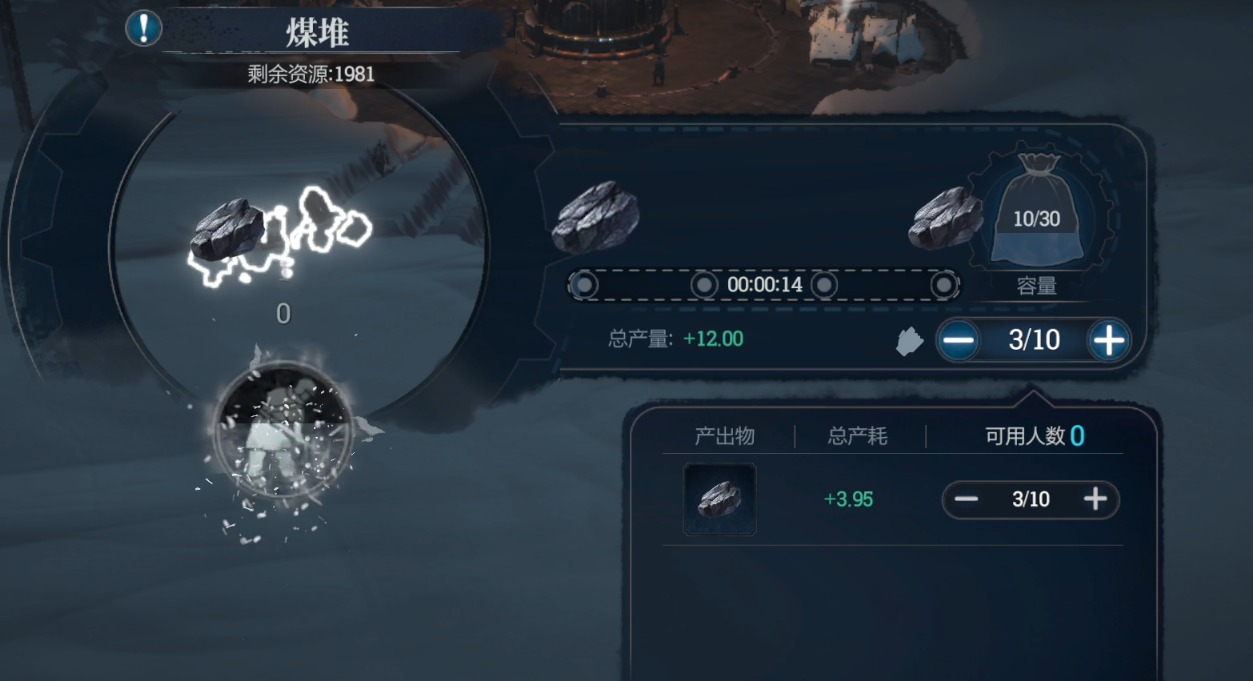This screenshot has height=681, width=1253.
Task: Click the exclamation info icon beside 煤堆
Action: coord(143,27)
